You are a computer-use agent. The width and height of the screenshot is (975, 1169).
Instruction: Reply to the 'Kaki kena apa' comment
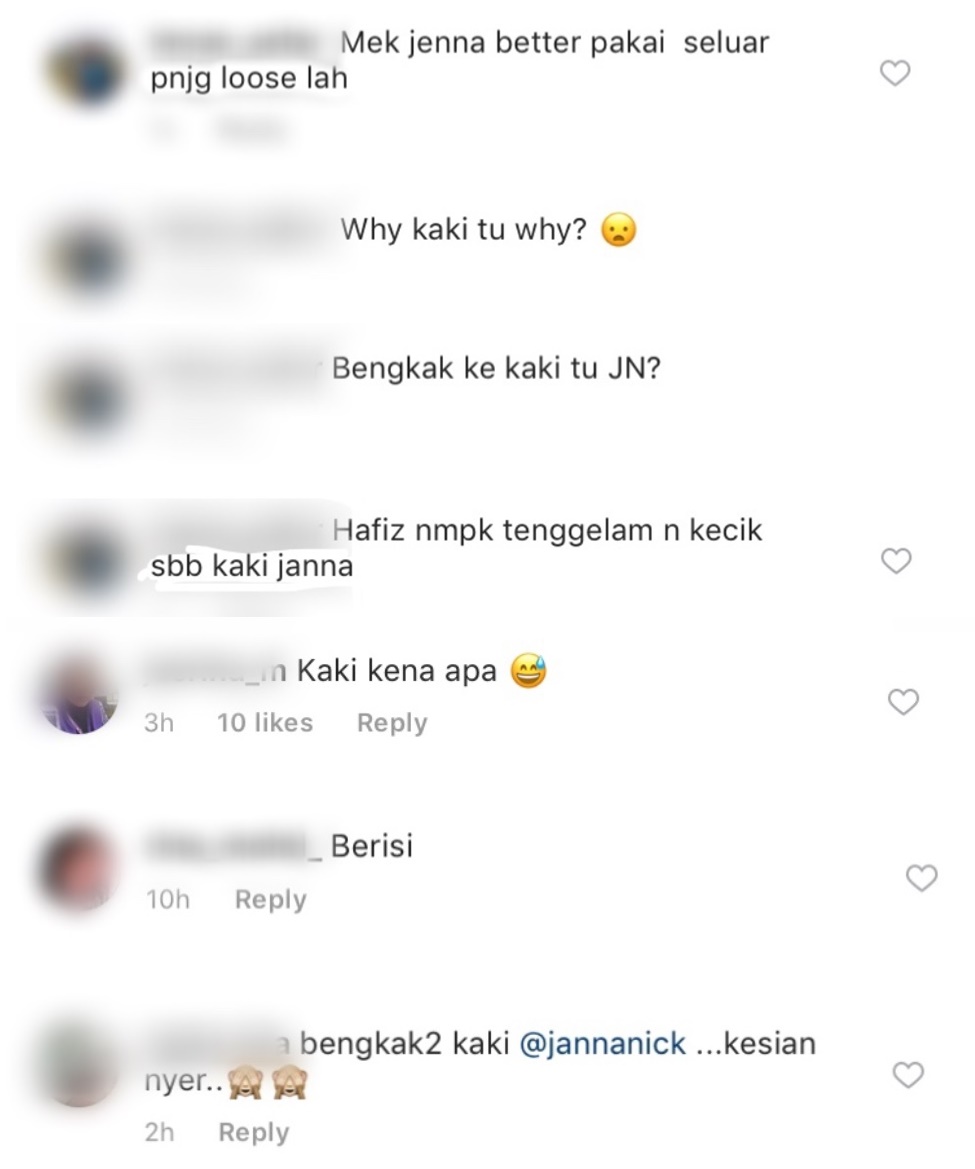click(392, 722)
